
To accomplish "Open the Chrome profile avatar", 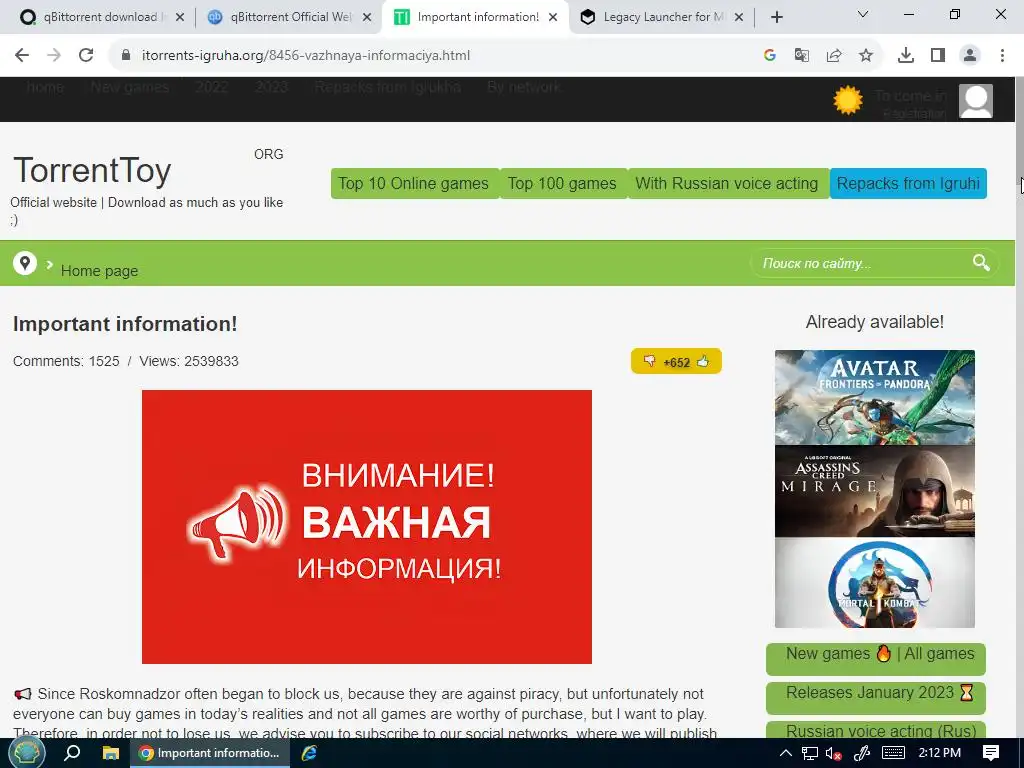I will (x=970, y=56).
